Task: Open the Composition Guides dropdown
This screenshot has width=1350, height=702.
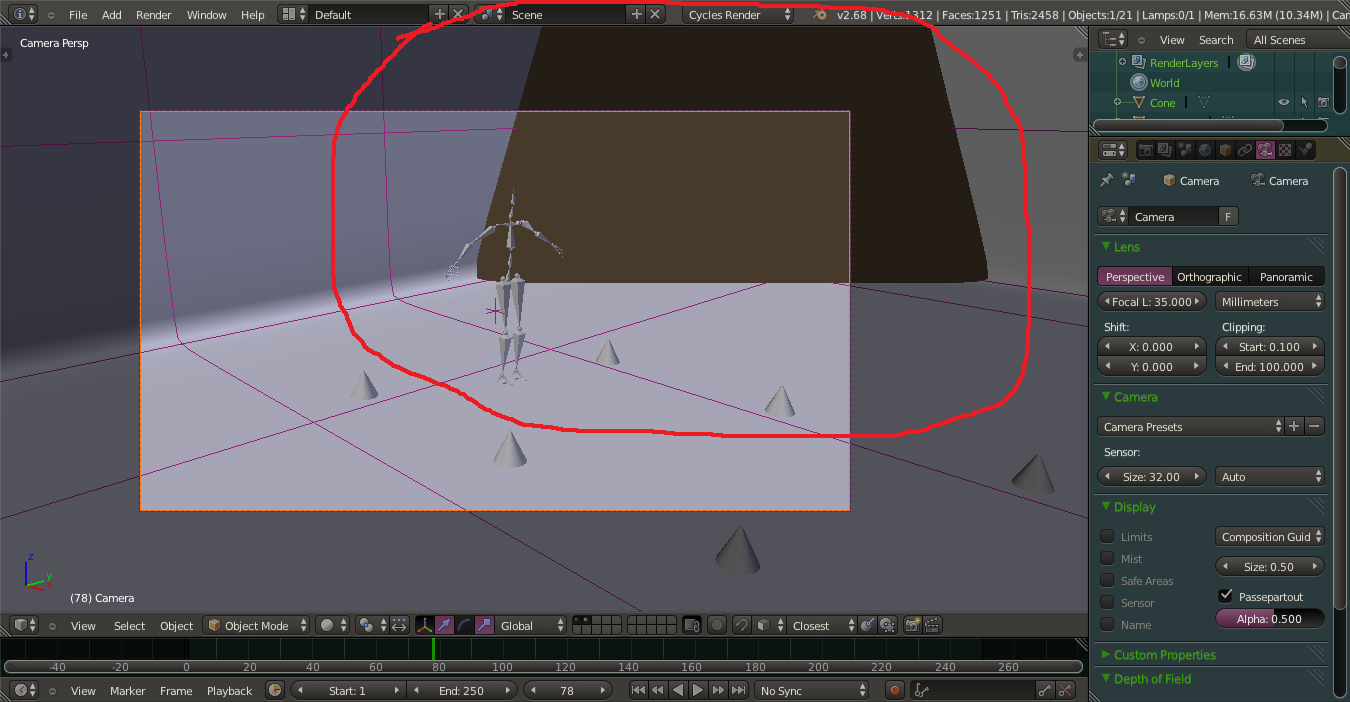Action: click(x=1270, y=536)
